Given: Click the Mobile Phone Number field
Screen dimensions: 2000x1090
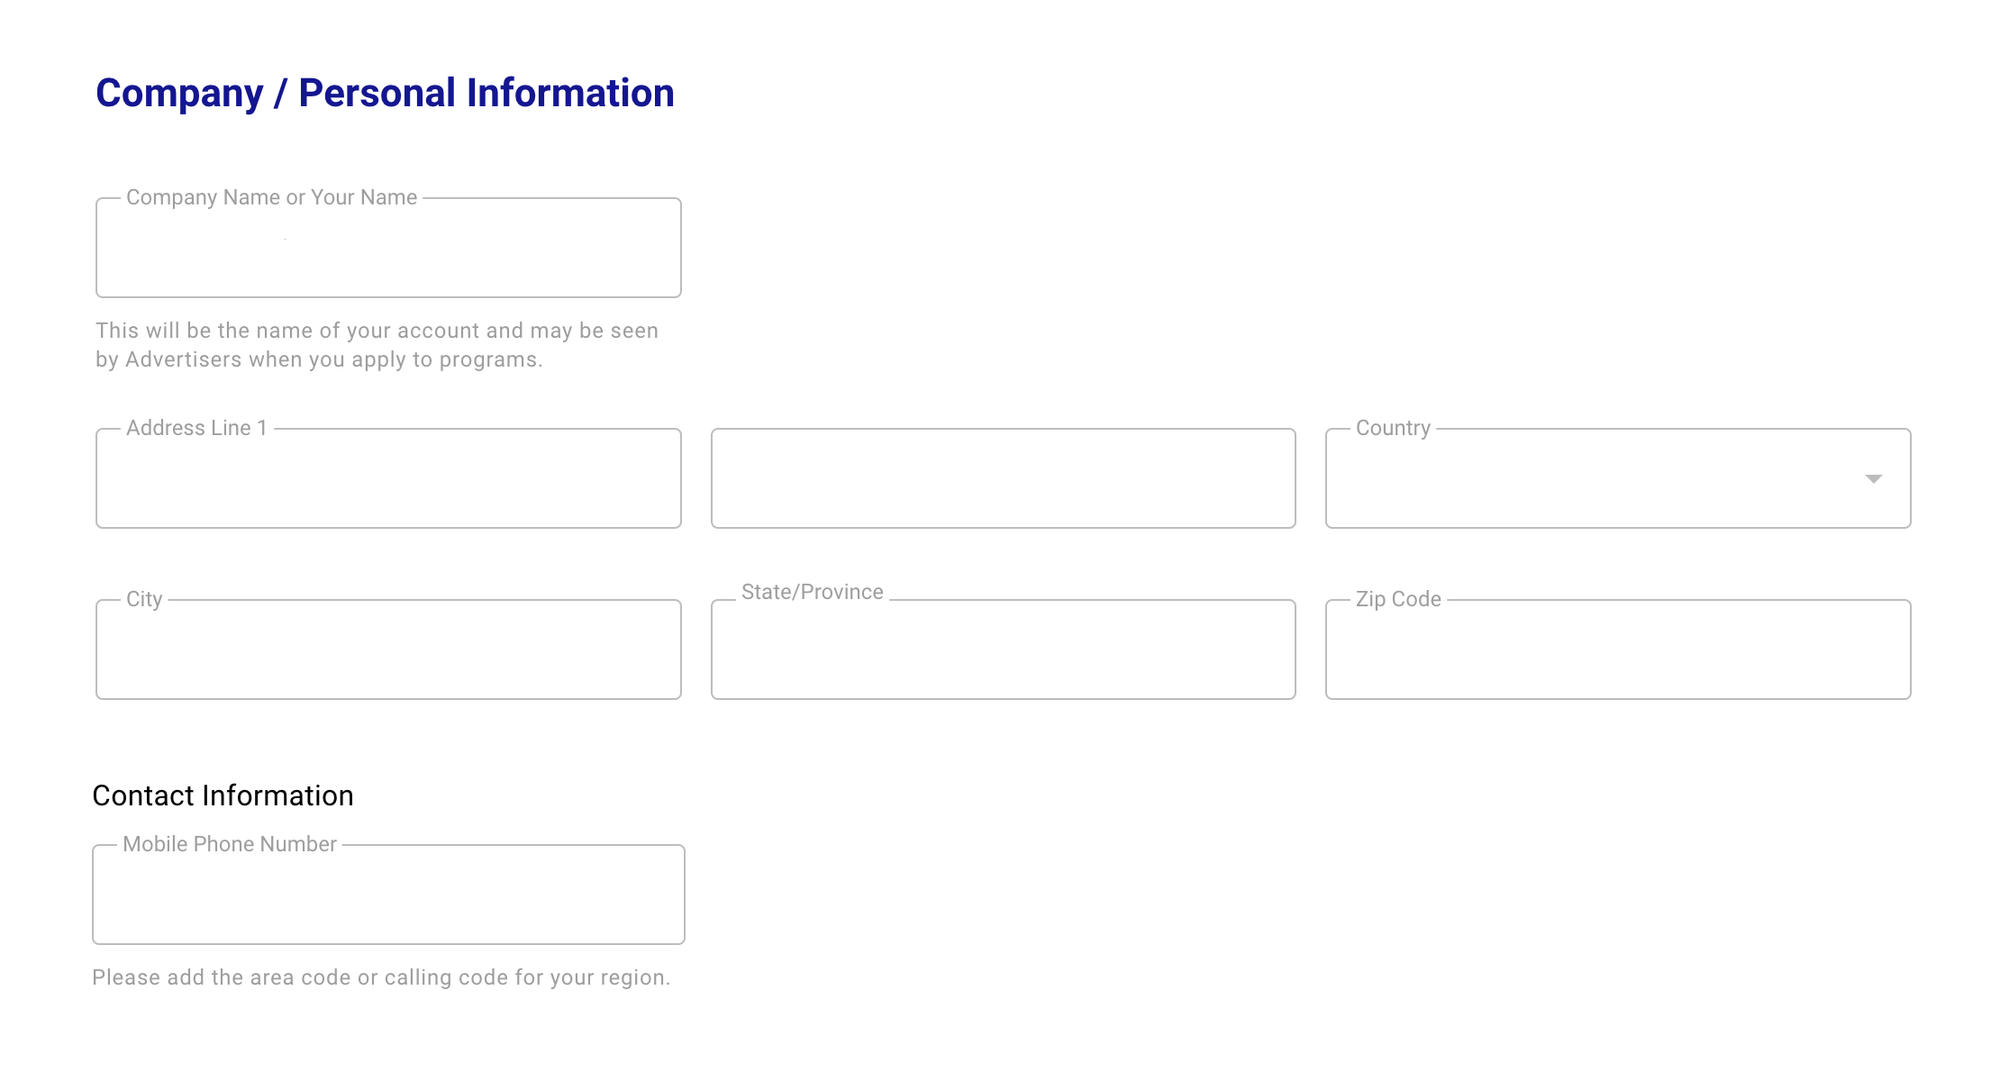Looking at the screenshot, I should click(x=388, y=894).
